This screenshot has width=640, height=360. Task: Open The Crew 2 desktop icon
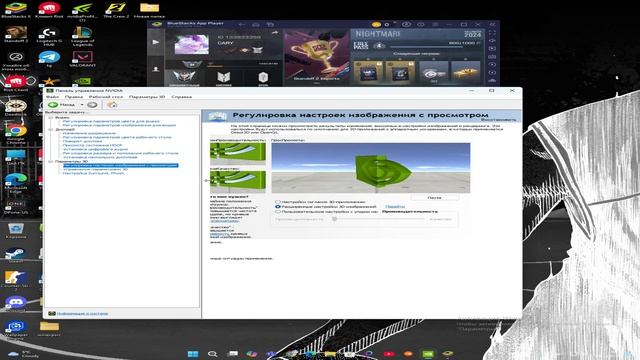click(116, 10)
